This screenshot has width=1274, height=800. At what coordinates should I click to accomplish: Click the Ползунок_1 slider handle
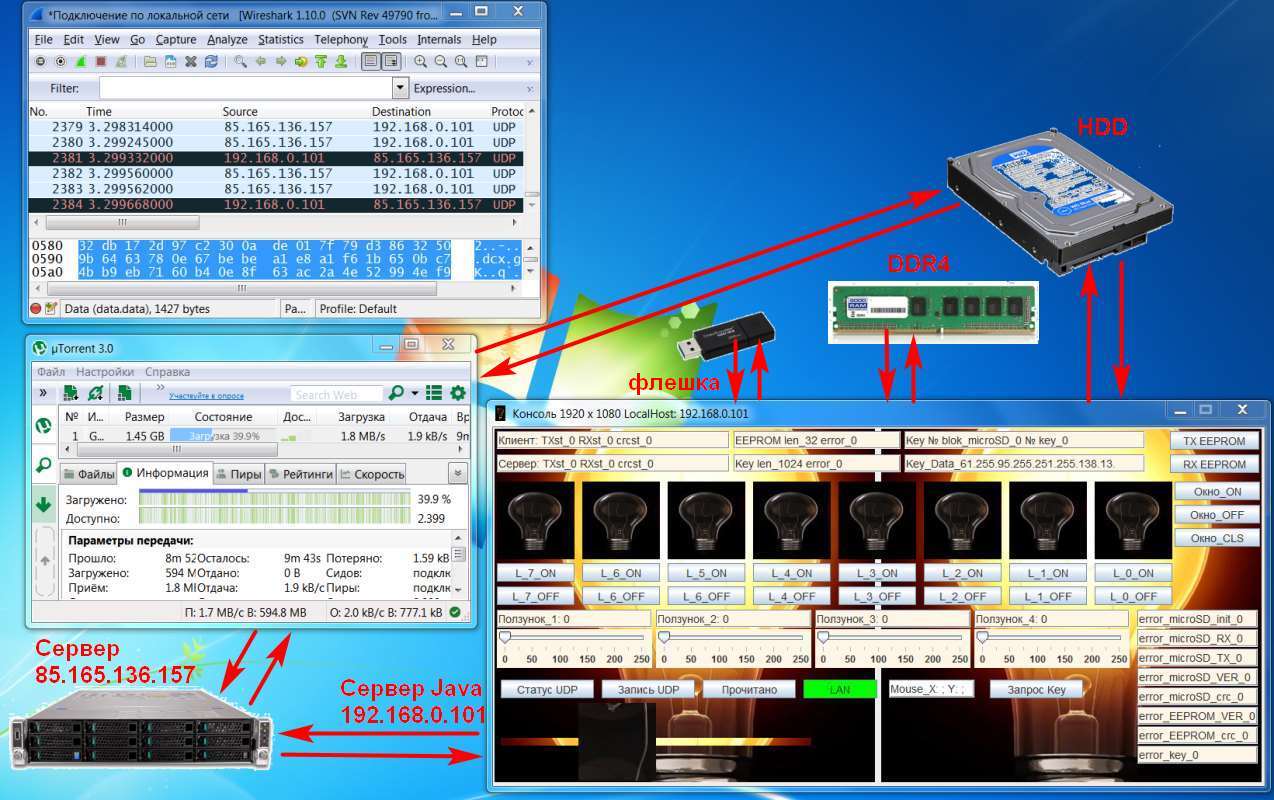coord(505,637)
